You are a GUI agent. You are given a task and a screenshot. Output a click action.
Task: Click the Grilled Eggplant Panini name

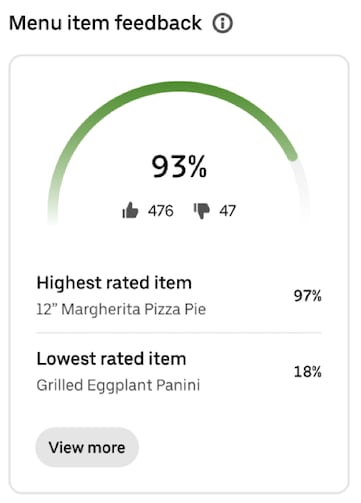click(118, 385)
